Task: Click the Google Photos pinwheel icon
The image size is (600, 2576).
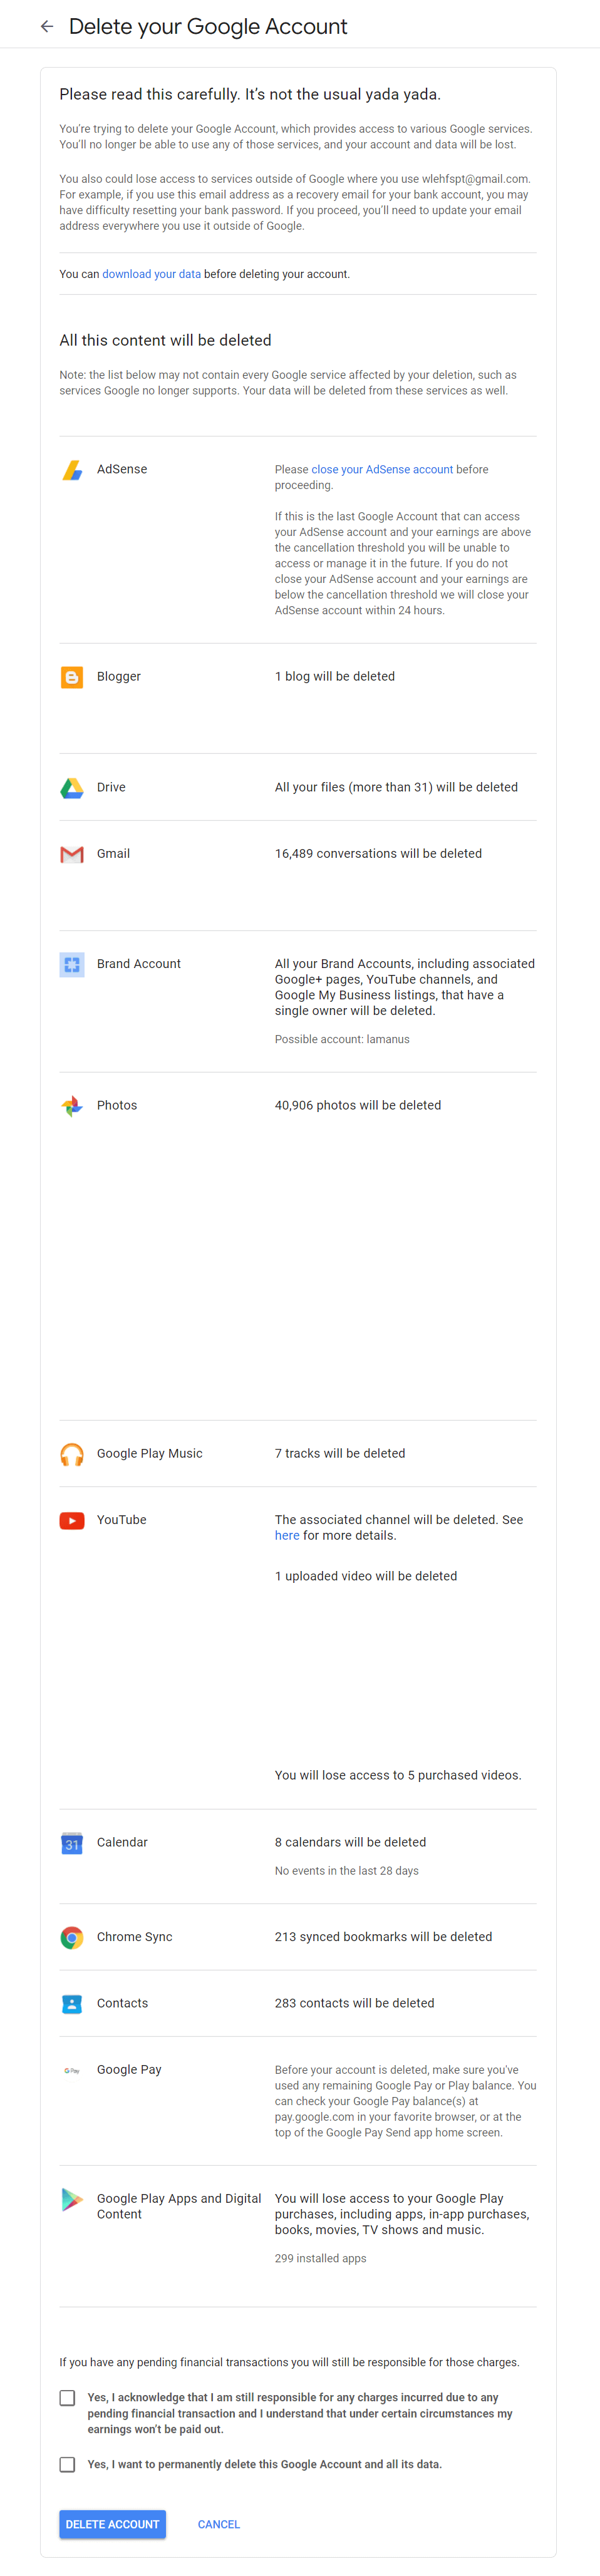Action: coord(72,1106)
